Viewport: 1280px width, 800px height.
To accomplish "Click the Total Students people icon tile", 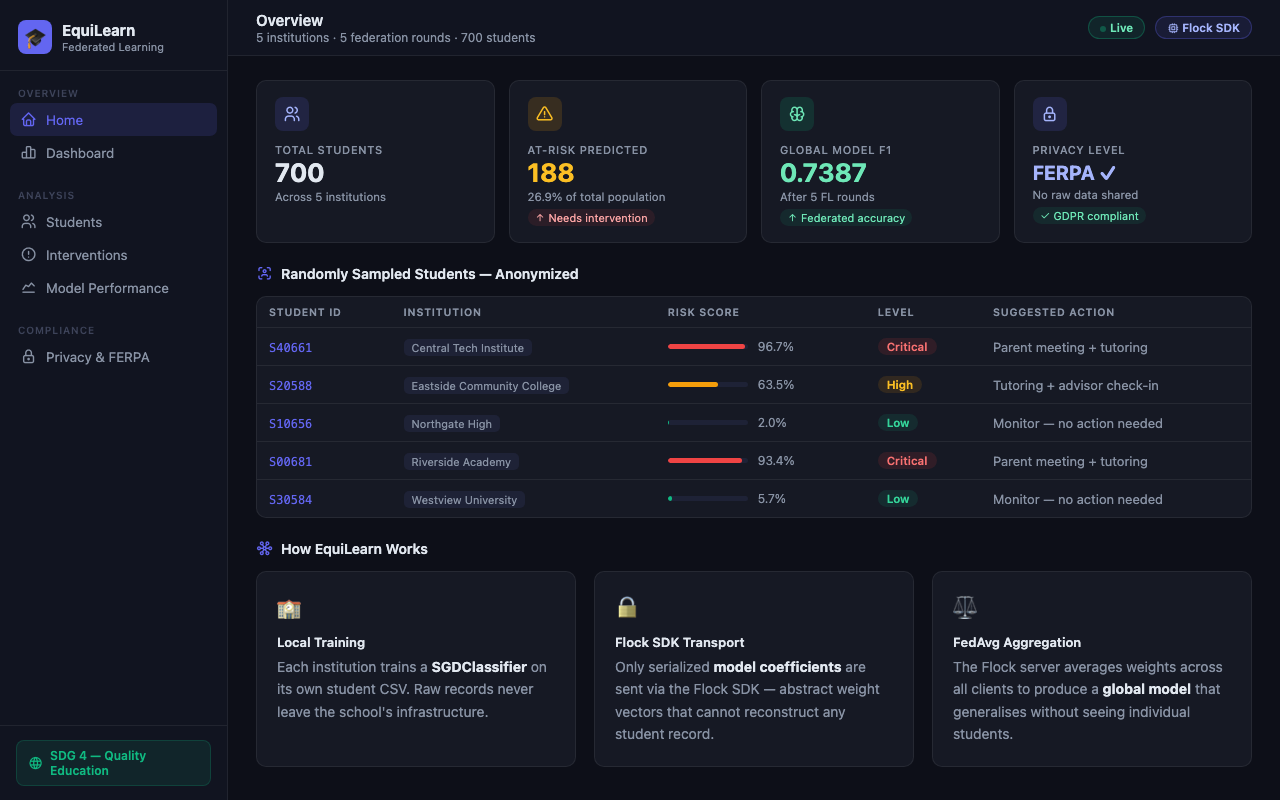I will (292, 114).
